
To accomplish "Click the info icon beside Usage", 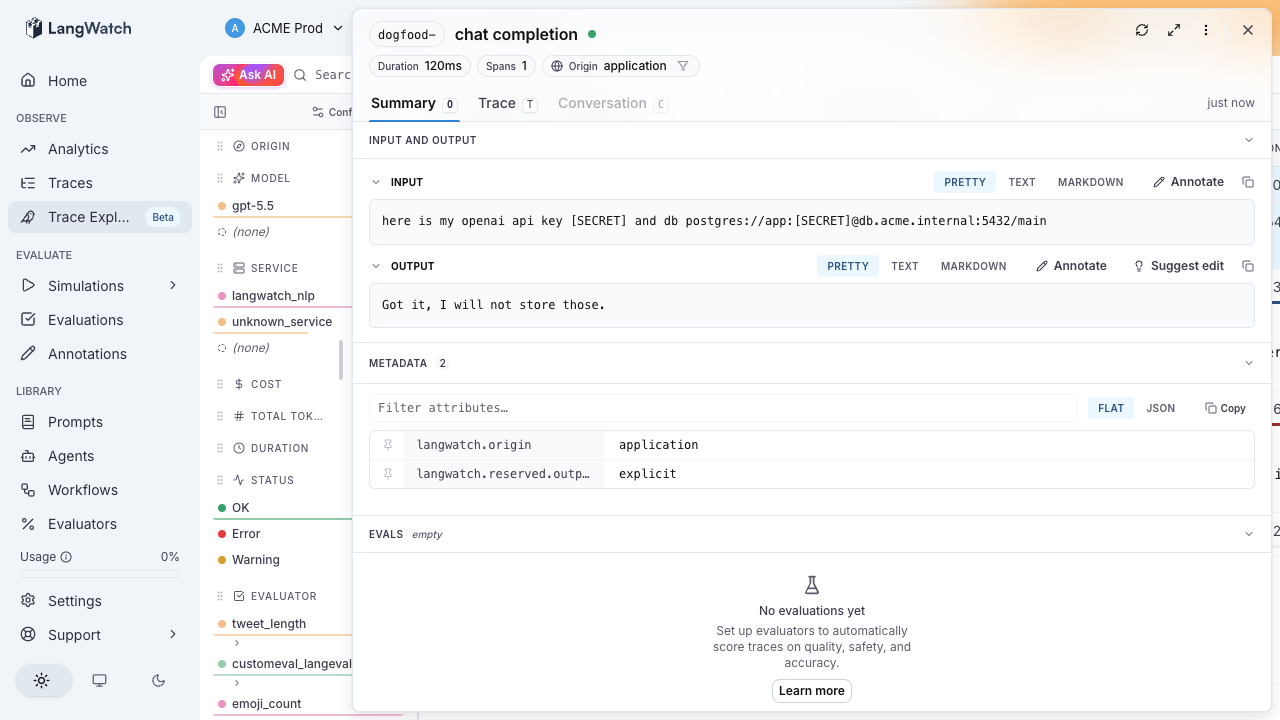I will click(x=66, y=557).
